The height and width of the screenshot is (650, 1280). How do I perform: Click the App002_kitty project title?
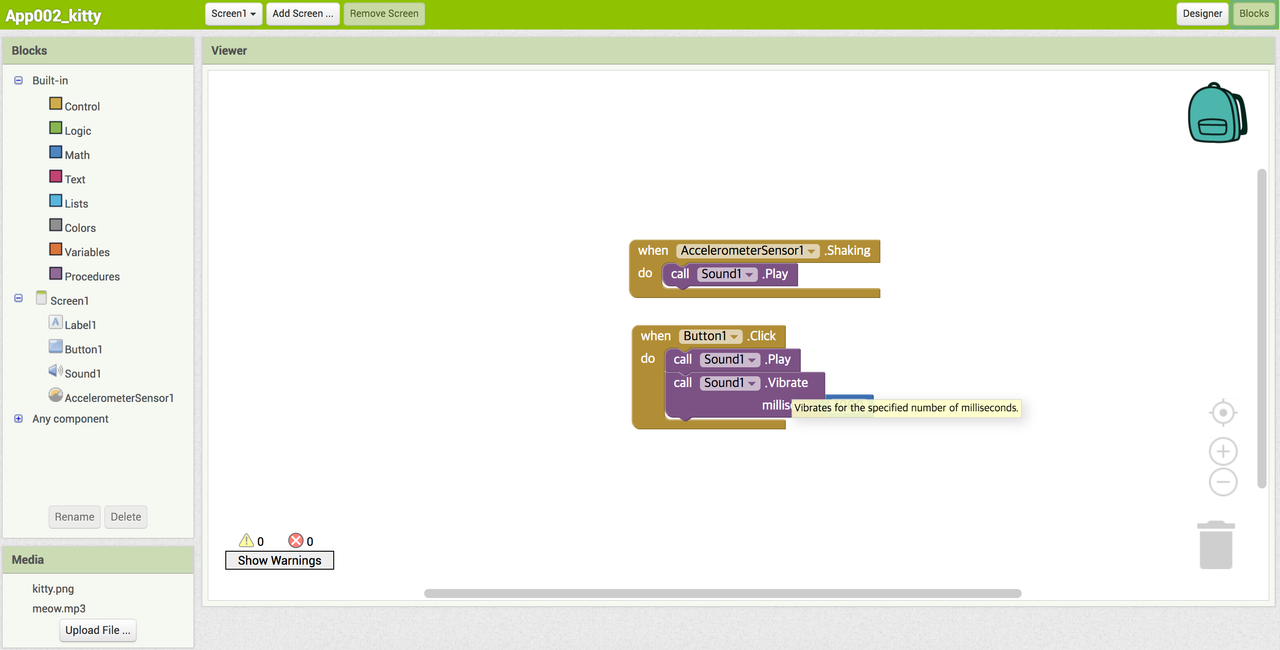coord(53,15)
